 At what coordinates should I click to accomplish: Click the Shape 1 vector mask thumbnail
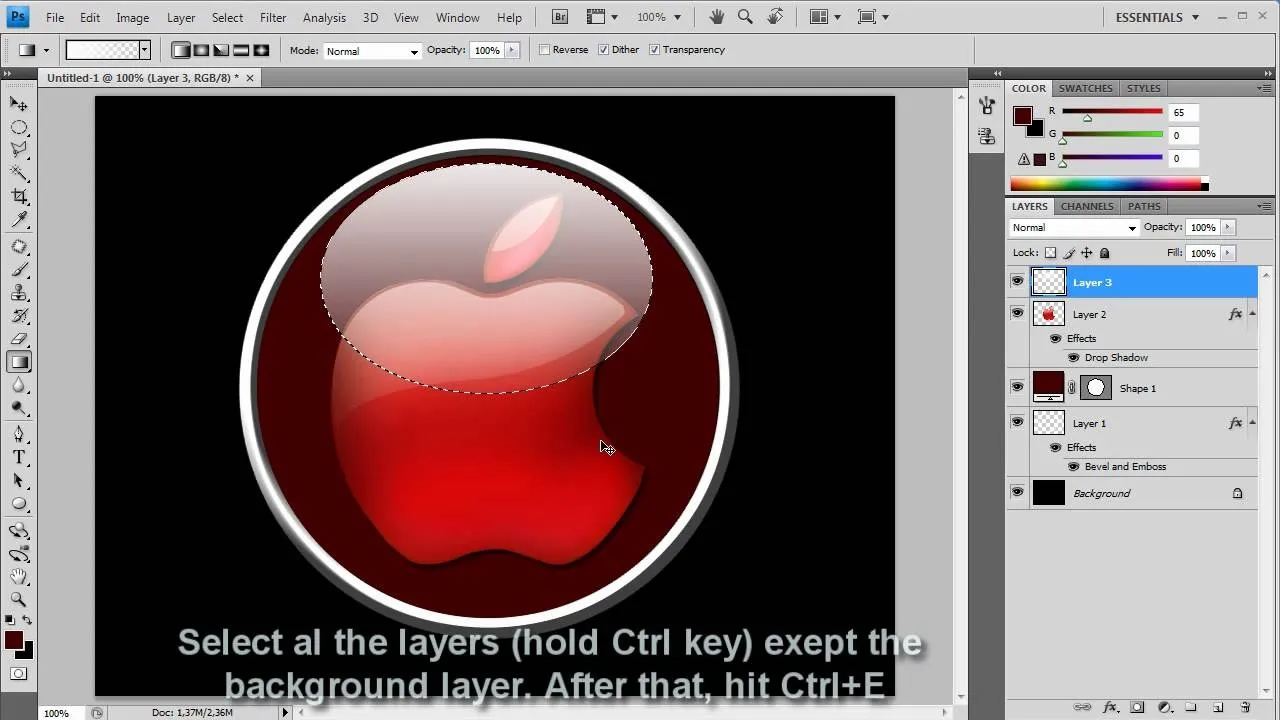pos(1096,388)
